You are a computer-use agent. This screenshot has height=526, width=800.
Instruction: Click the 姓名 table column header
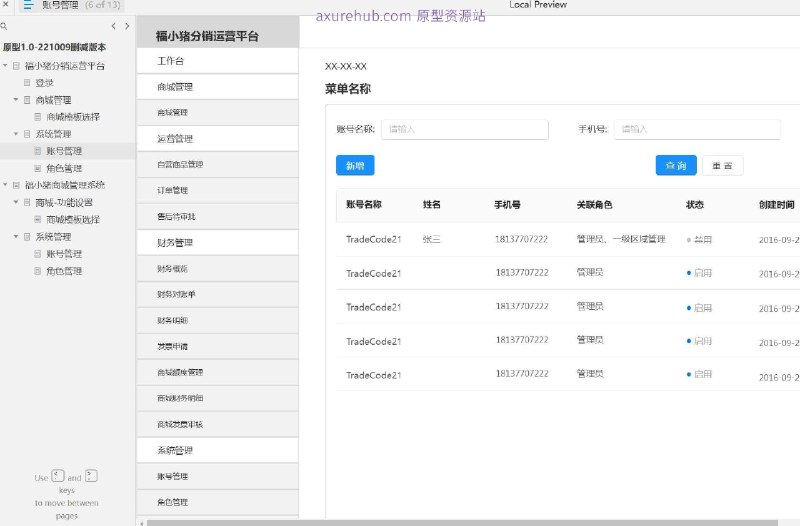tap(432, 205)
